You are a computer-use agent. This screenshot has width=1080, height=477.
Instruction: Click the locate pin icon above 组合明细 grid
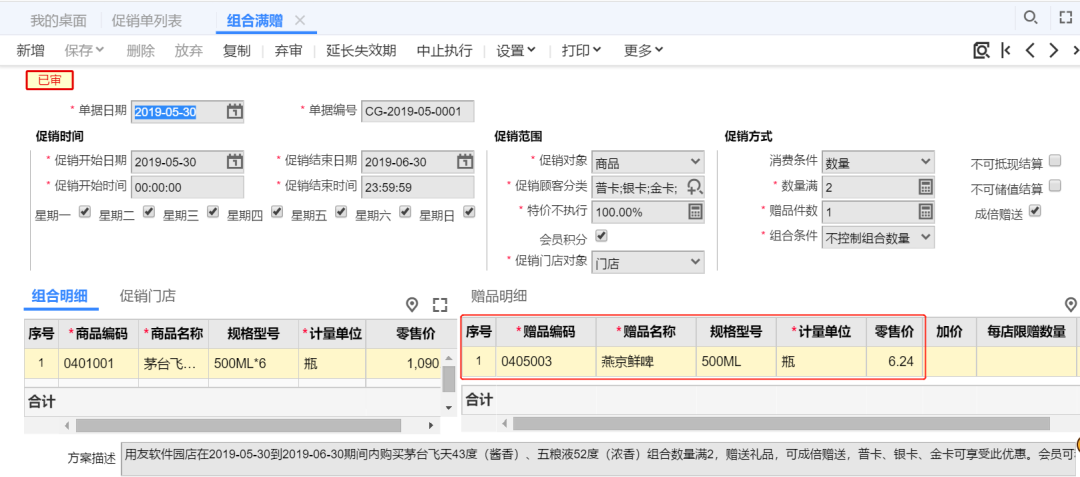(412, 304)
